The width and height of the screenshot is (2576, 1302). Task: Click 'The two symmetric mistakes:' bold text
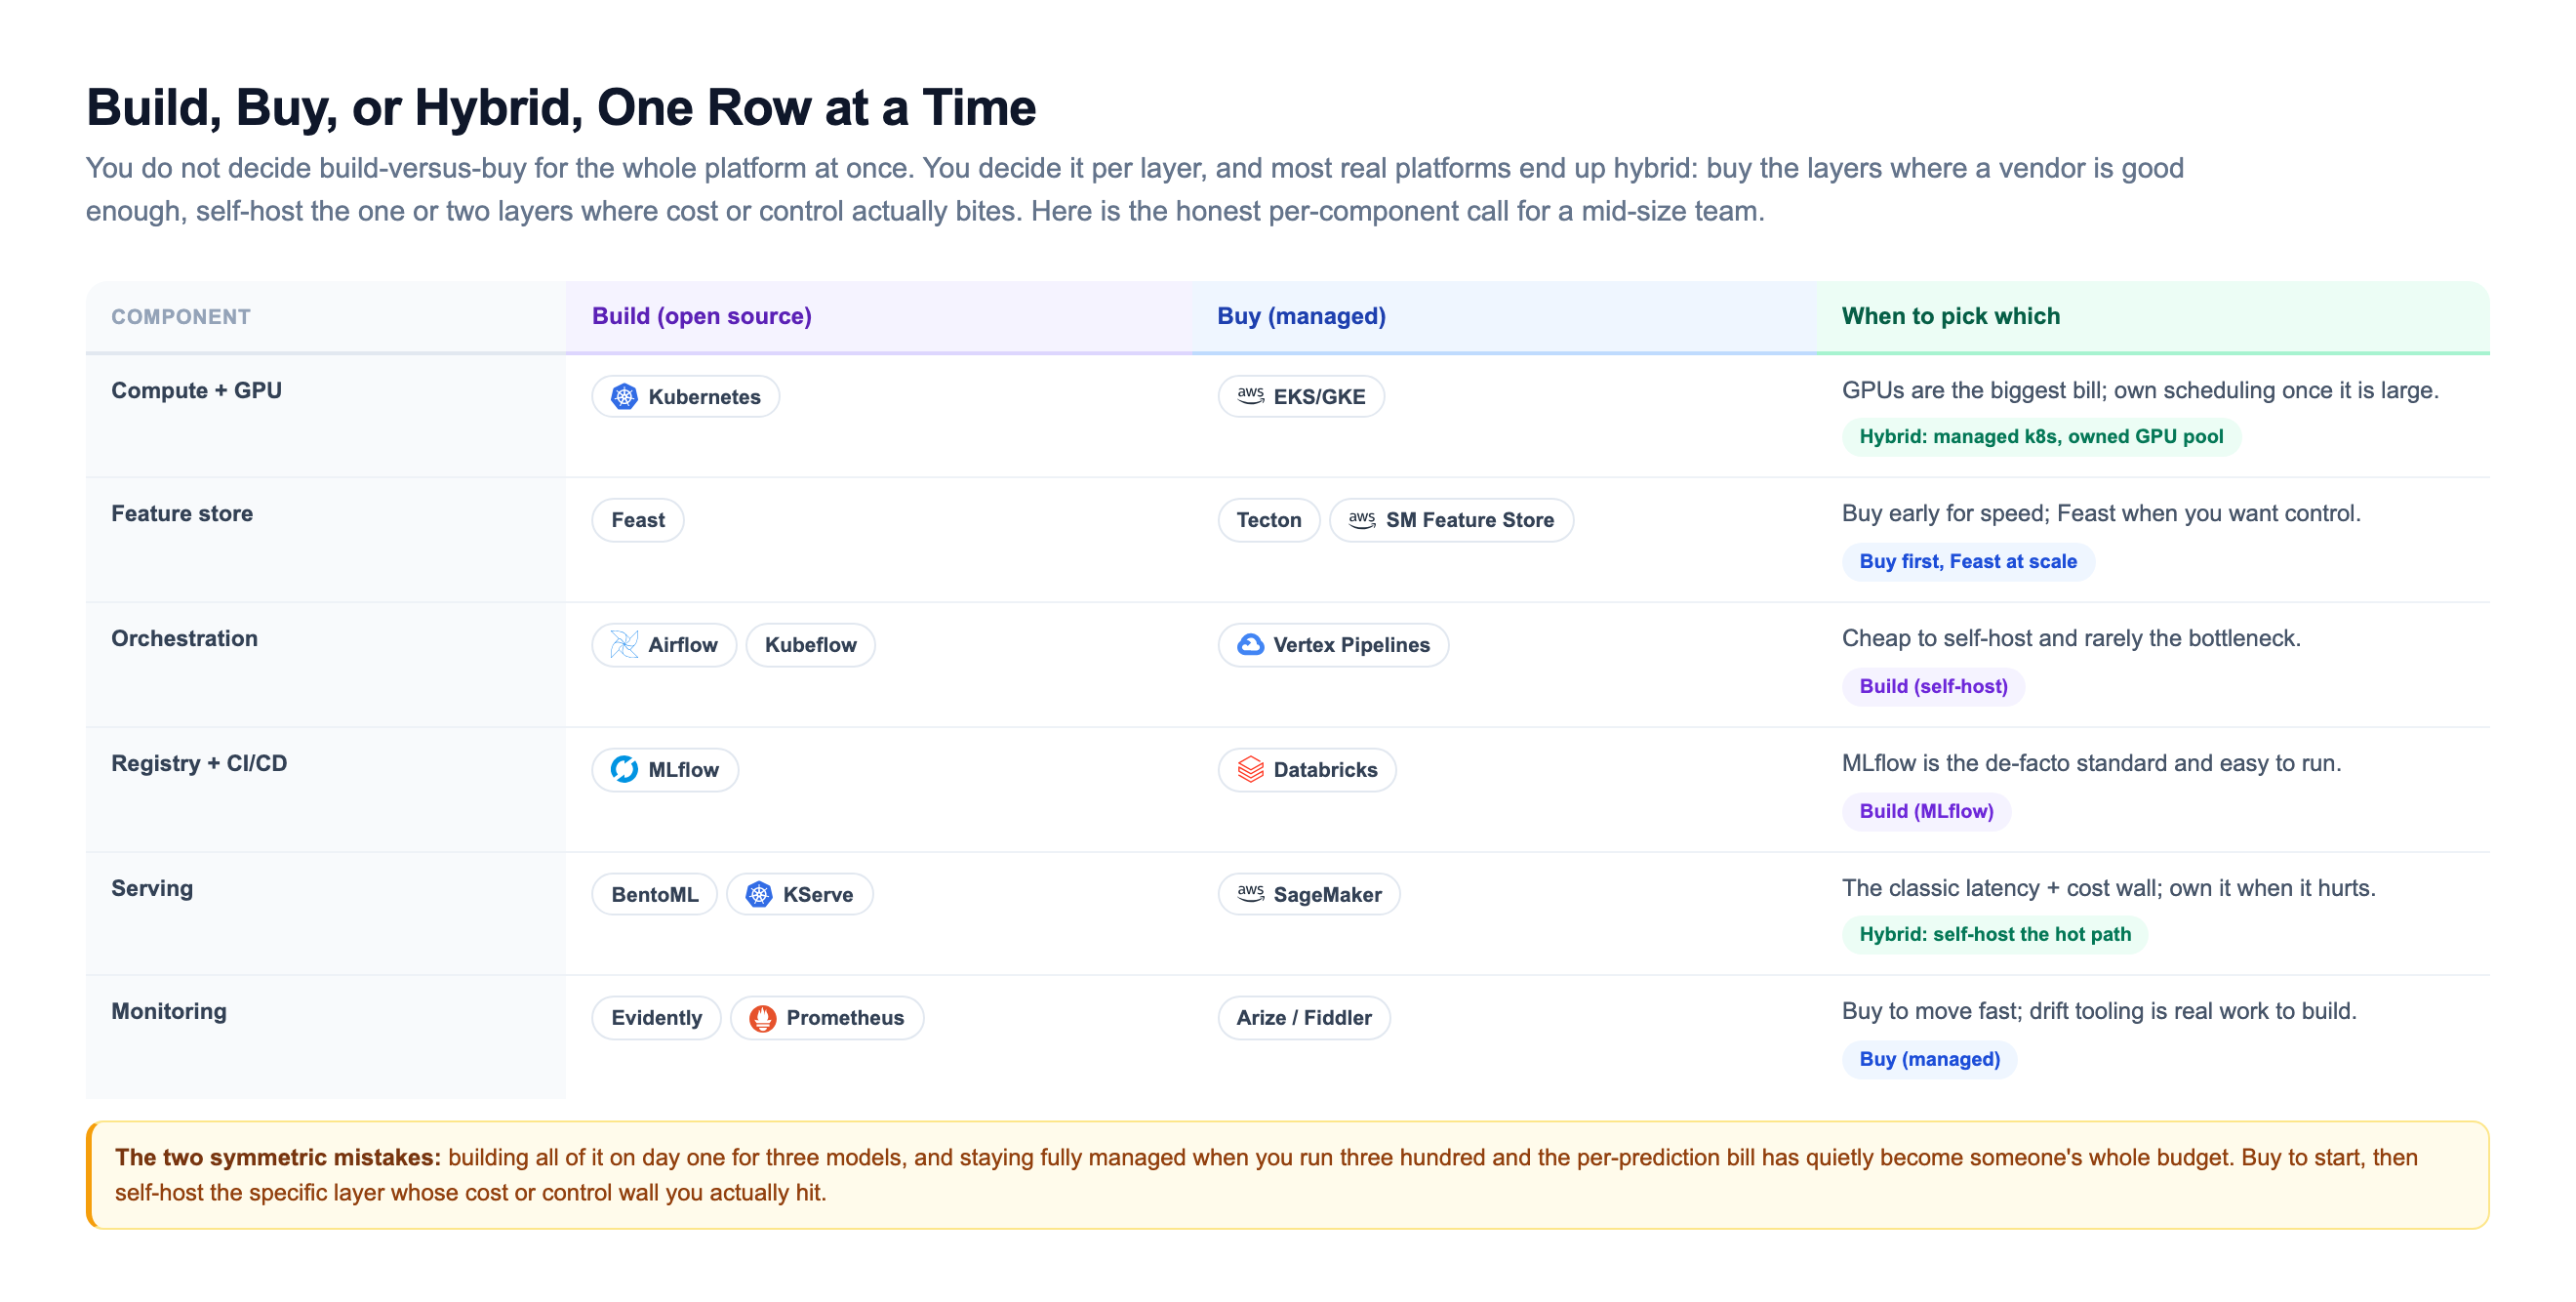277,1158
